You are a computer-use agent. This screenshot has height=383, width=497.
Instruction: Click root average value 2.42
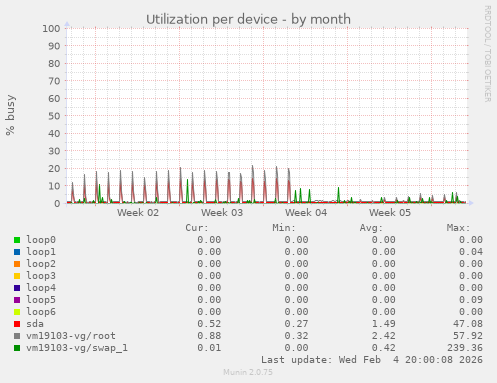(x=383, y=336)
